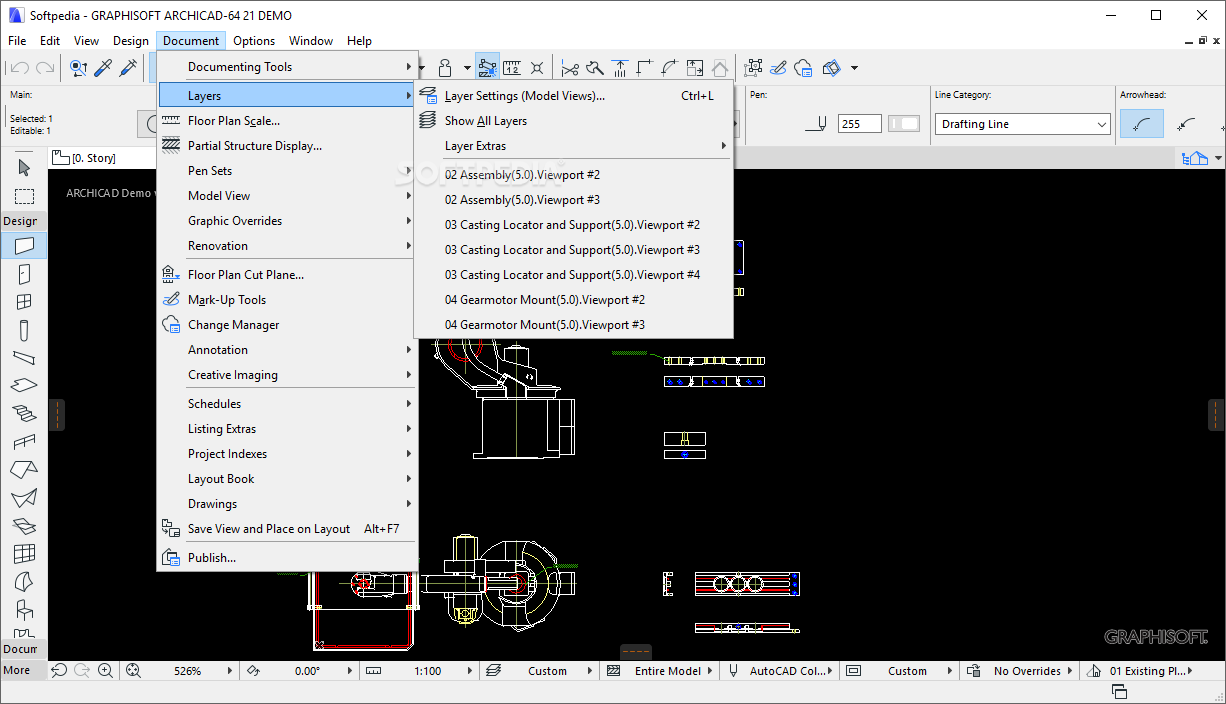
Task: Toggle the highlighted snap guides button
Action: coord(487,68)
